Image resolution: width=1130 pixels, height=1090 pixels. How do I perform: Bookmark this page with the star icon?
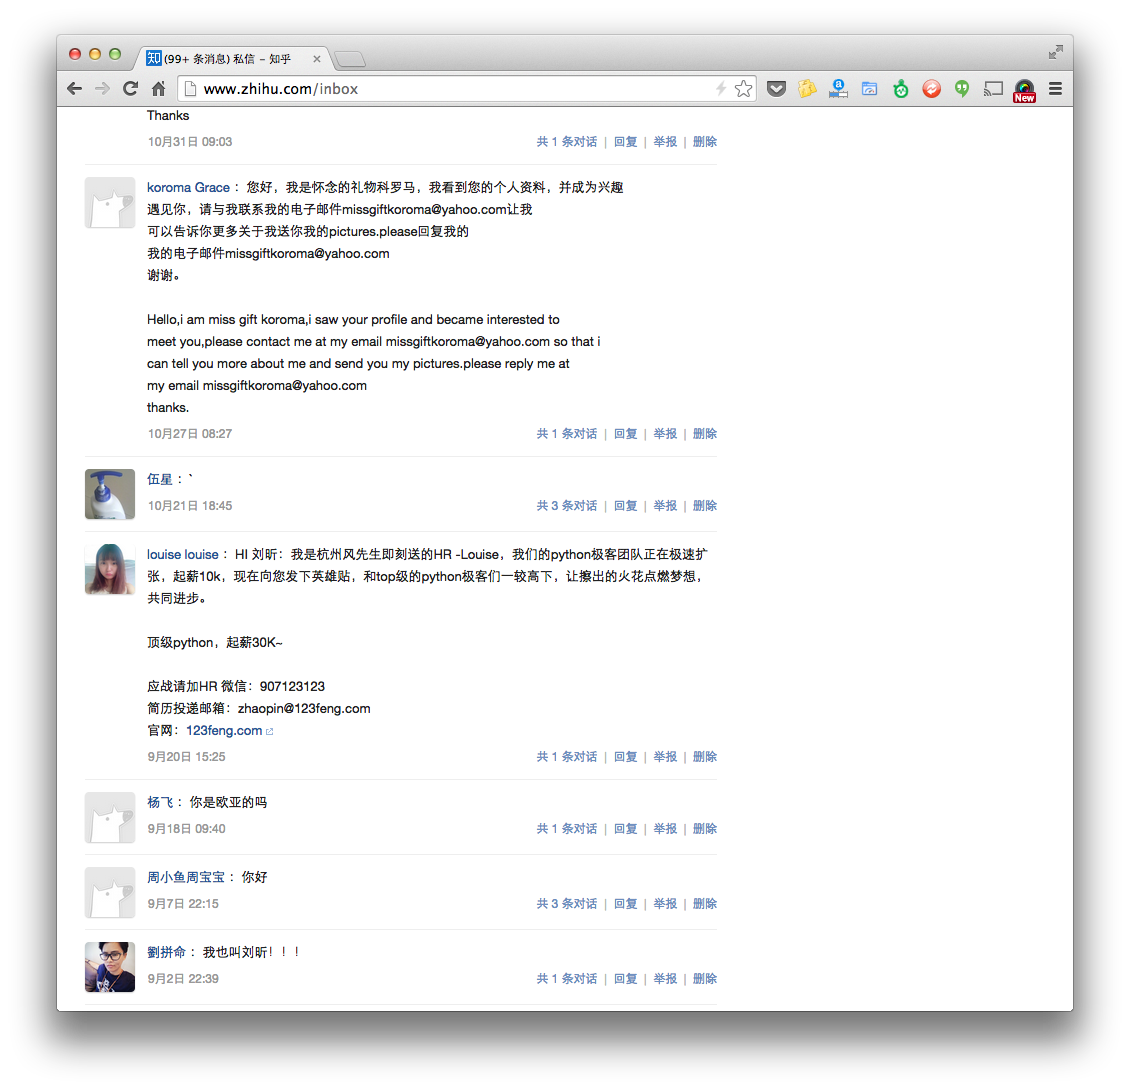click(x=743, y=89)
